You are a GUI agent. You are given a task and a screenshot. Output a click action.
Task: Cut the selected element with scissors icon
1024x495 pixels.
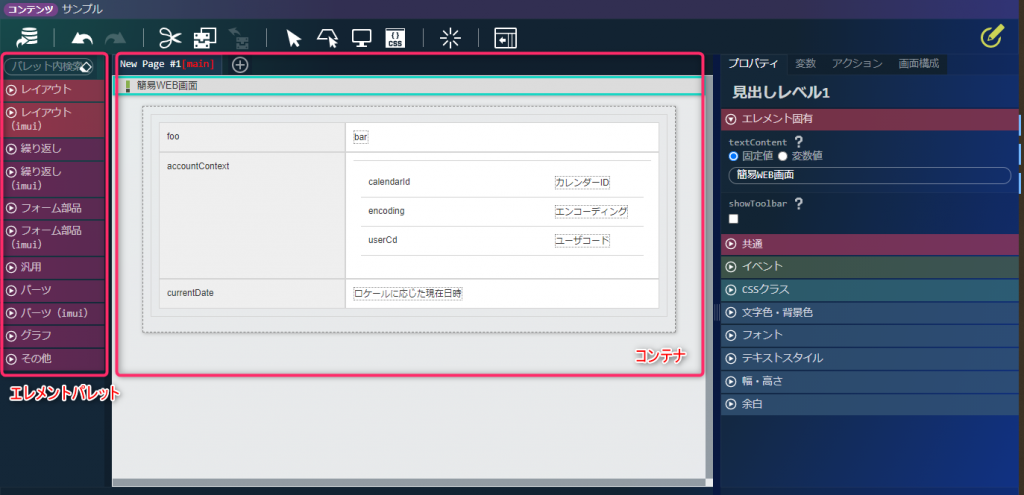coord(169,38)
